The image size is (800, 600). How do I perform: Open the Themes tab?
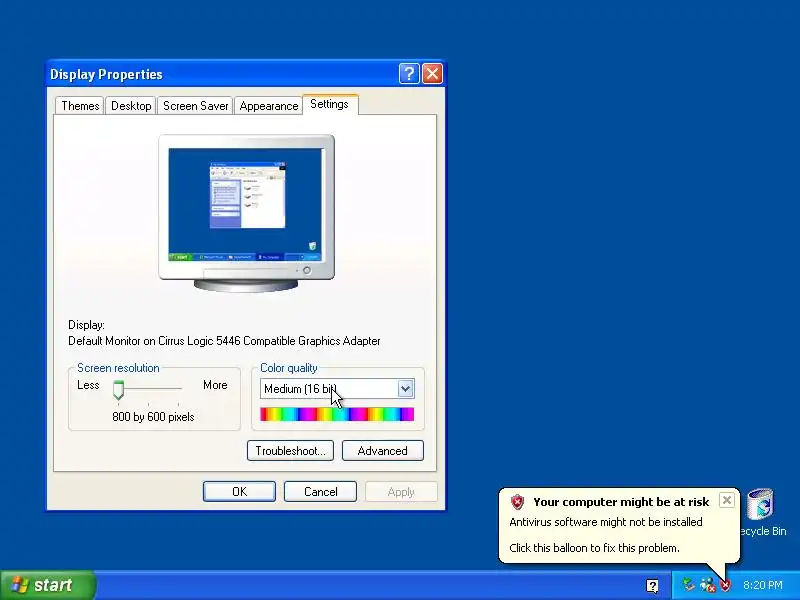click(x=80, y=106)
